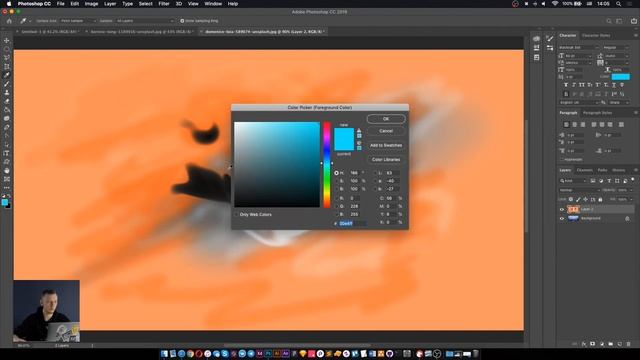This screenshot has width=640, height=360.
Task: Toggle Show Sampling Ring checkbox
Action: (182, 21)
